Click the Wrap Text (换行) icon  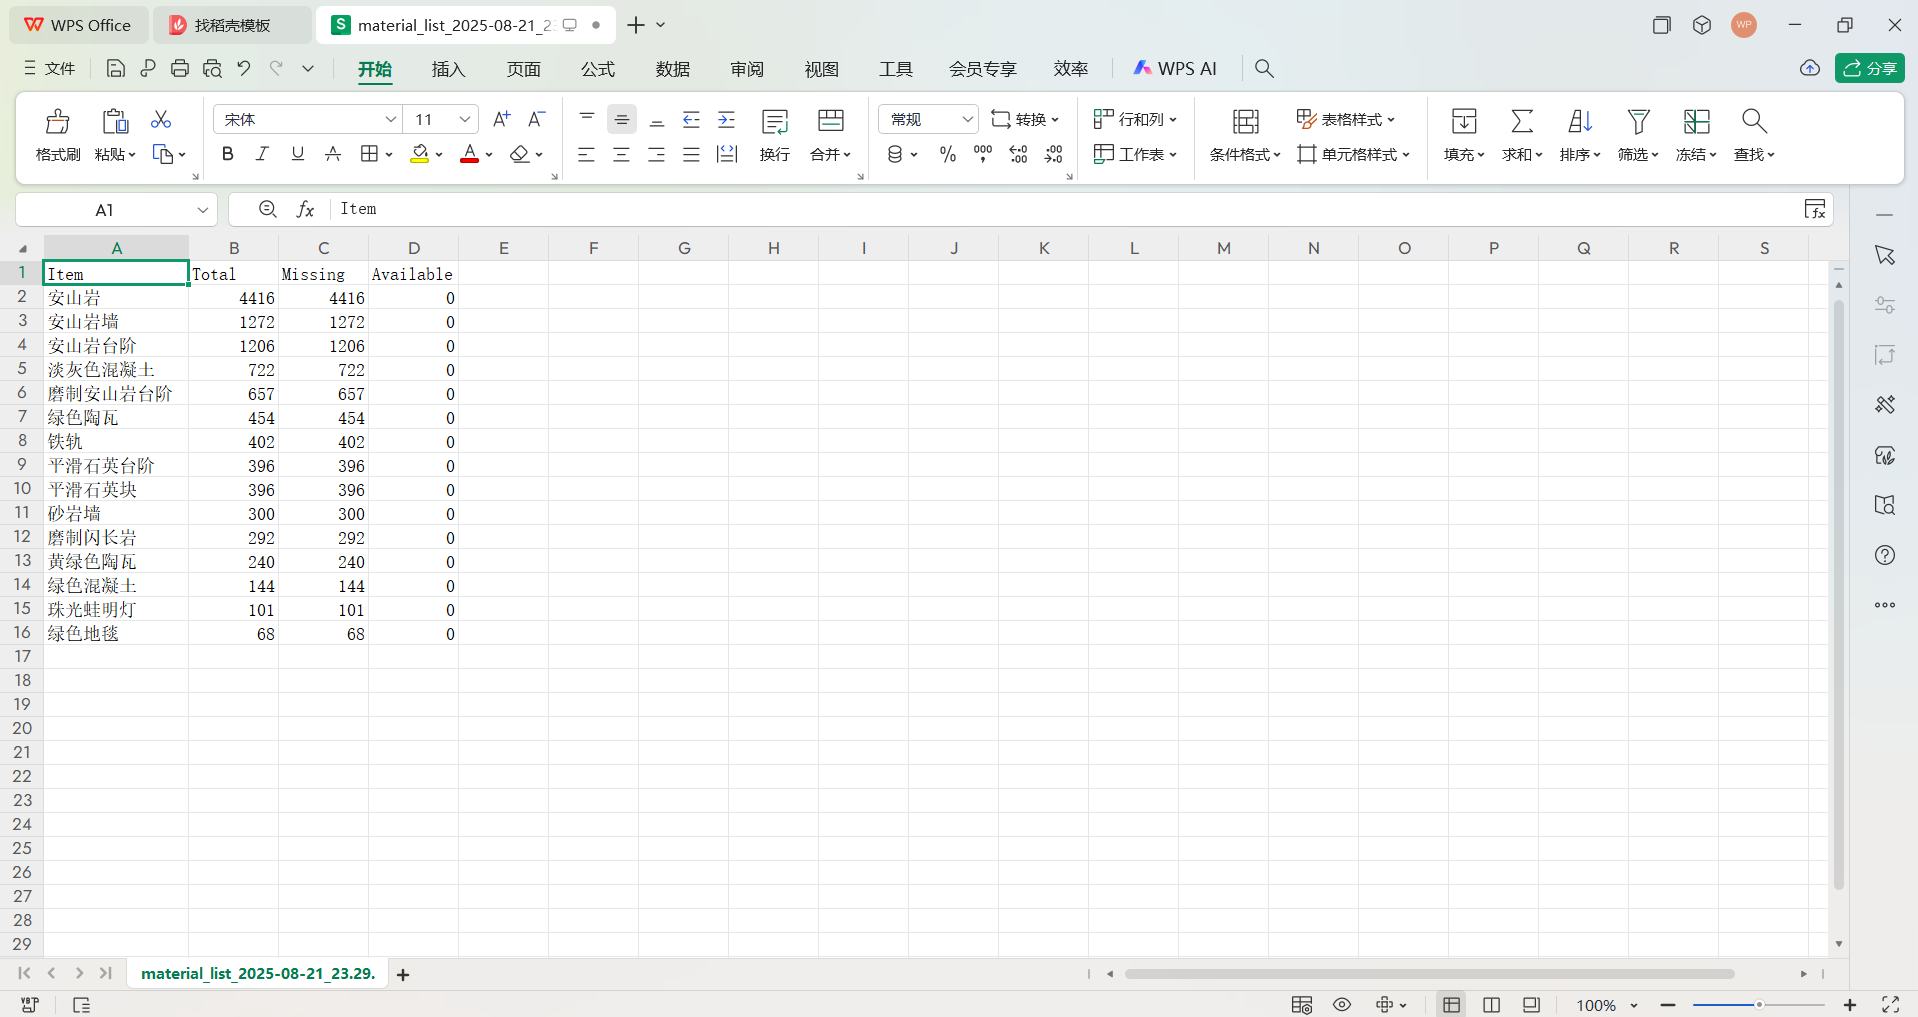(x=775, y=122)
